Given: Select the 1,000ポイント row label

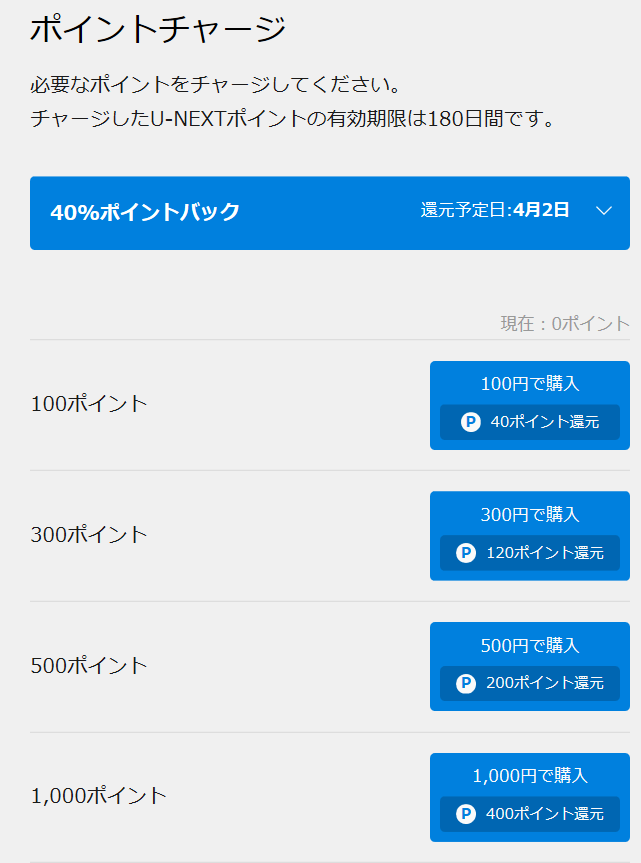Looking at the screenshot, I should 99,797.
